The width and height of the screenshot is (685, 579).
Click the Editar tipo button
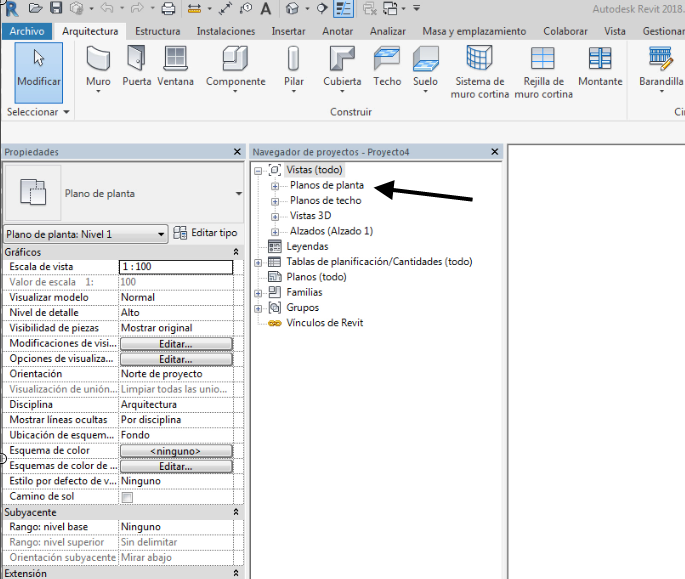[205, 233]
